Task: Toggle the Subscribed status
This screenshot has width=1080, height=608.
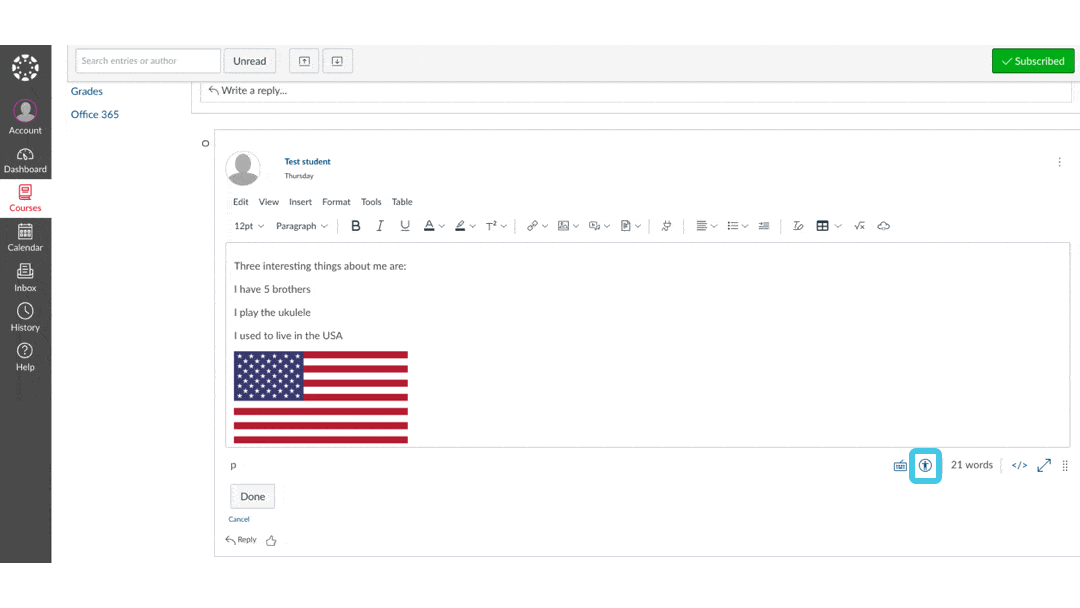Action: pos(1033,60)
